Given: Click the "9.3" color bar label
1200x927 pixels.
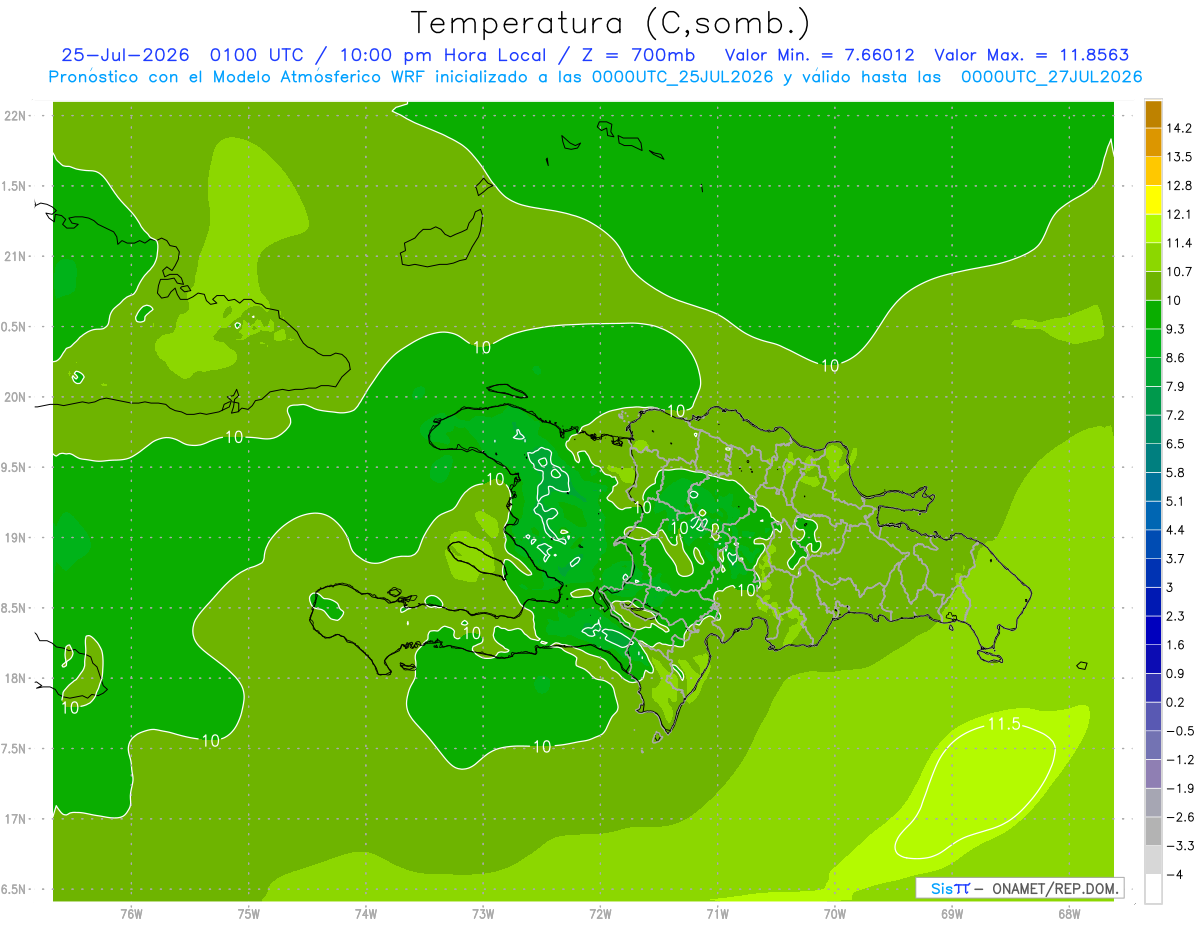Looking at the screenshot, I should (1175, 329).
